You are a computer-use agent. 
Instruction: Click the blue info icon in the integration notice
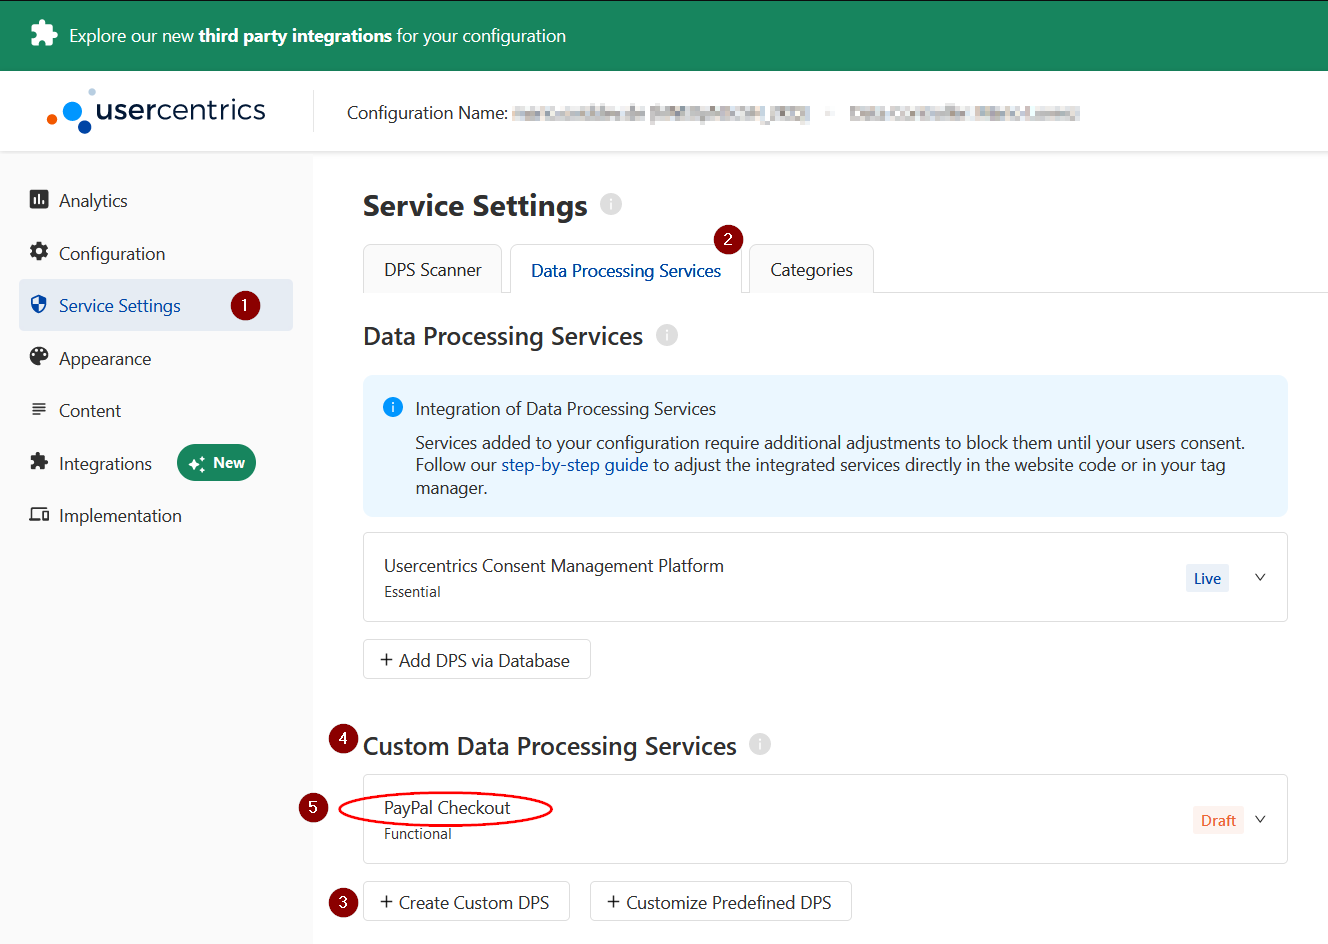(x=392, y=407)
